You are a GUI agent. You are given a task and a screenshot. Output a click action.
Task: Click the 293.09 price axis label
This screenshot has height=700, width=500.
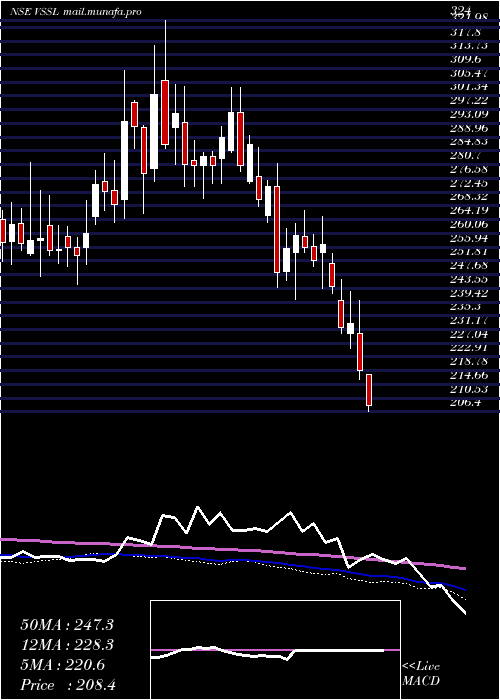click(x=469, y=114)
